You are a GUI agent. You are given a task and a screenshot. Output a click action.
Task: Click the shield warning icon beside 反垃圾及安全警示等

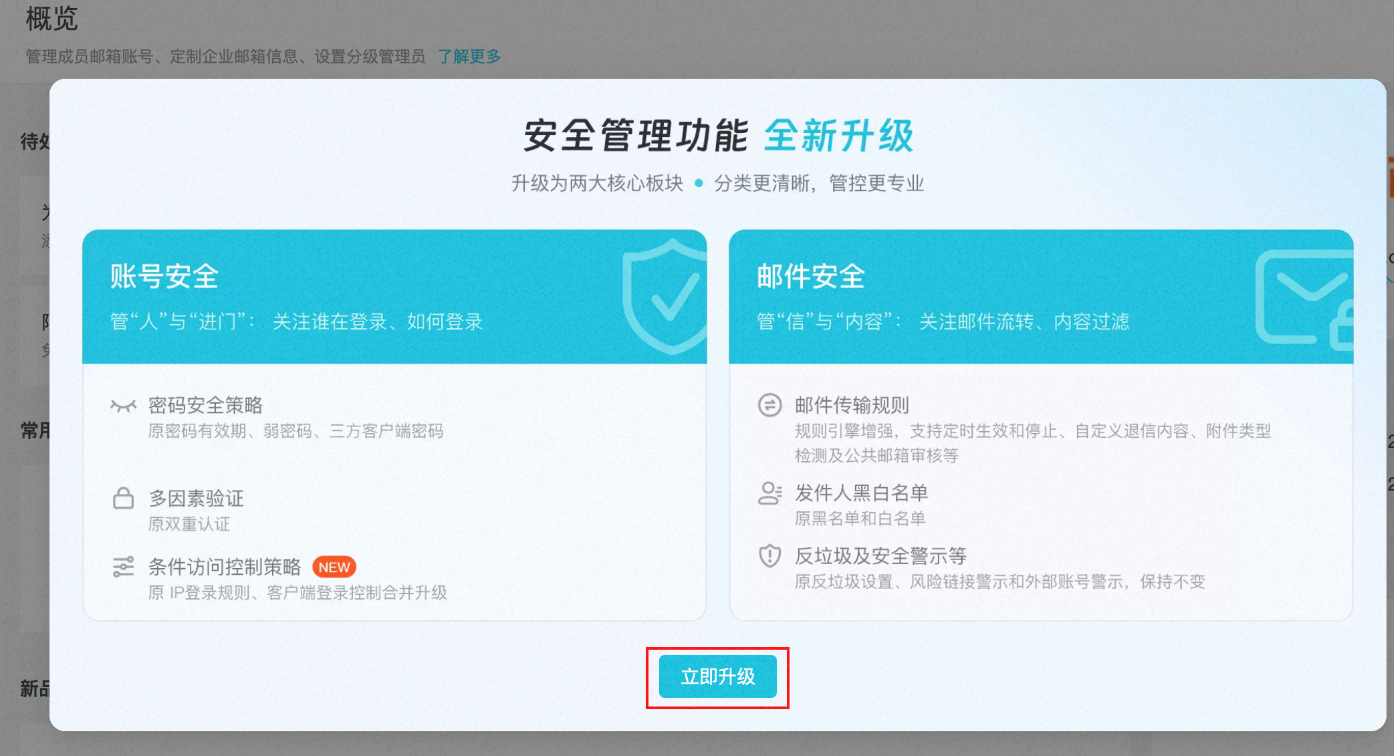coord(769,556)
